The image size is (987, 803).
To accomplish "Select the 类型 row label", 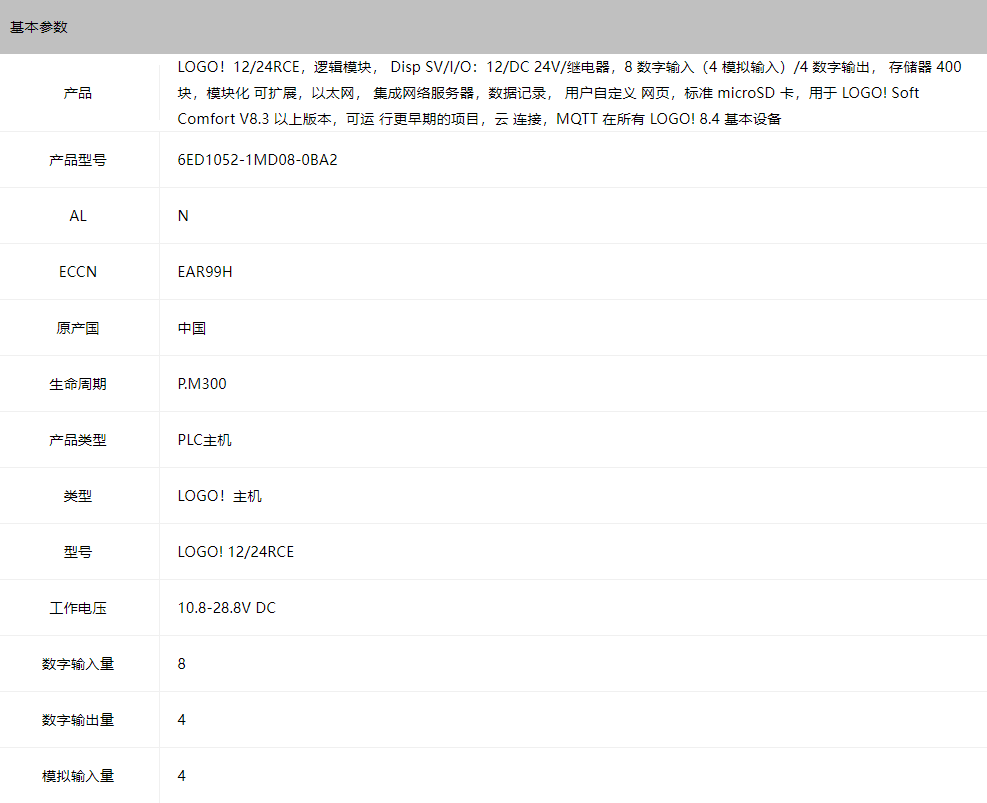I will point(77,496).
